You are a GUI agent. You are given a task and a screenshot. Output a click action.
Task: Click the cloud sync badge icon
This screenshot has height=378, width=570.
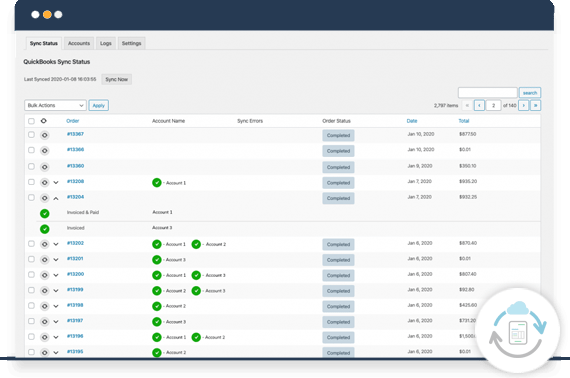click(x=518, y=331)
